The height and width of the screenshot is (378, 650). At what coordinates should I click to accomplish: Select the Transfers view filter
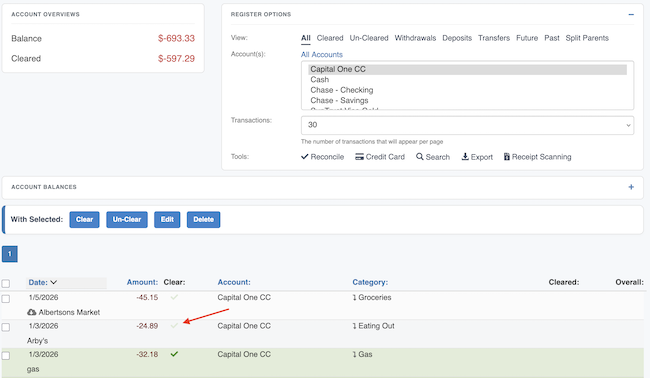click(494, 38)
